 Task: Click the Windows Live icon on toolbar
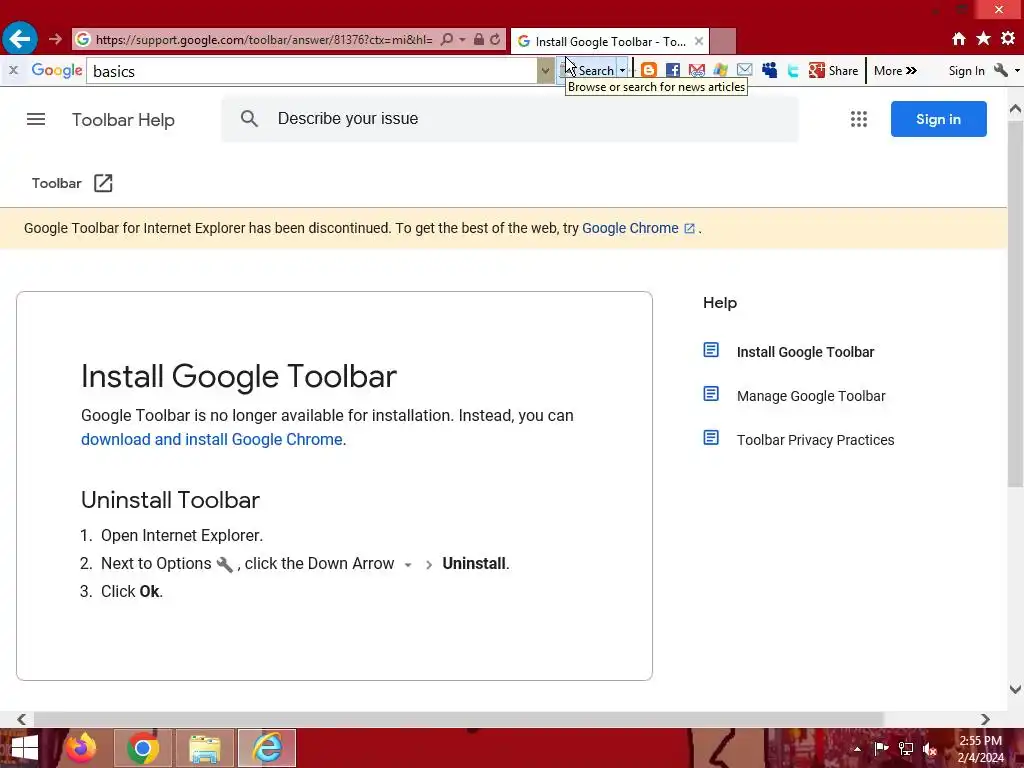720,71
